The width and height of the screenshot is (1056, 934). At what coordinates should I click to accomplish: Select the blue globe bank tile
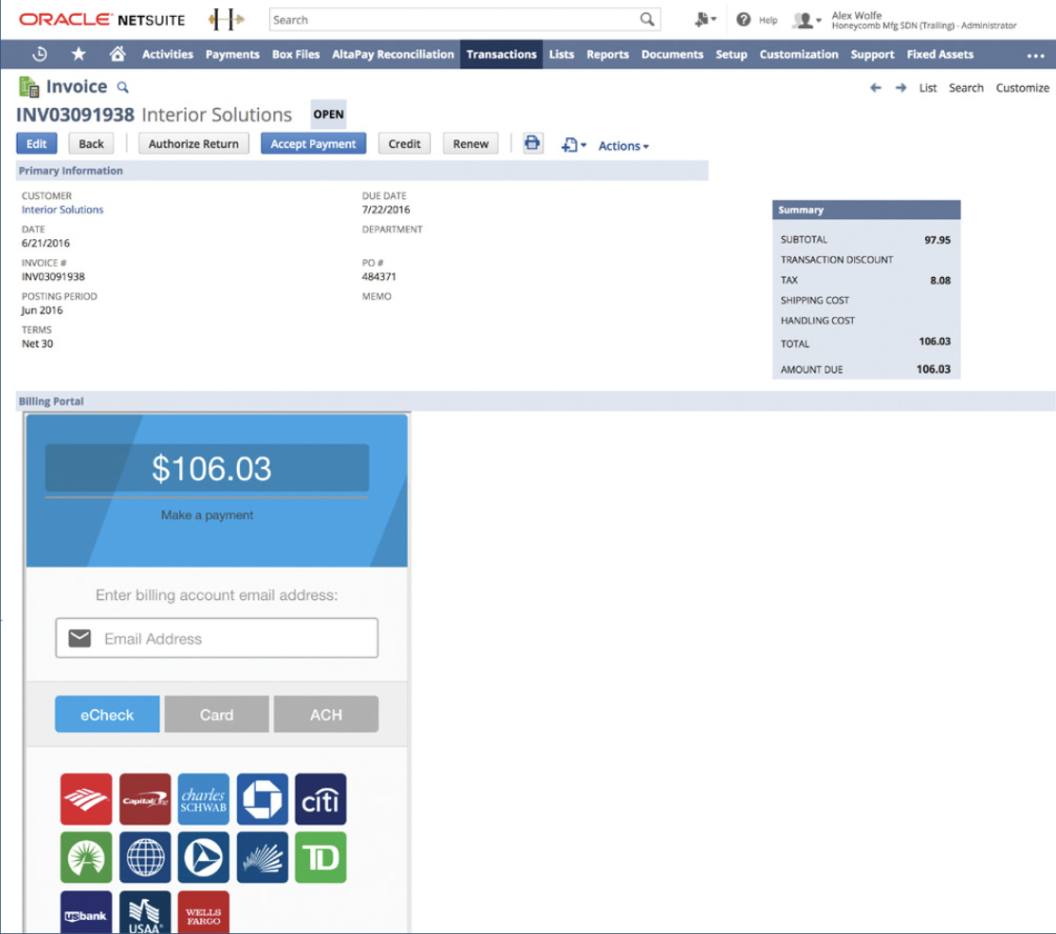click(x=145, y=857)
